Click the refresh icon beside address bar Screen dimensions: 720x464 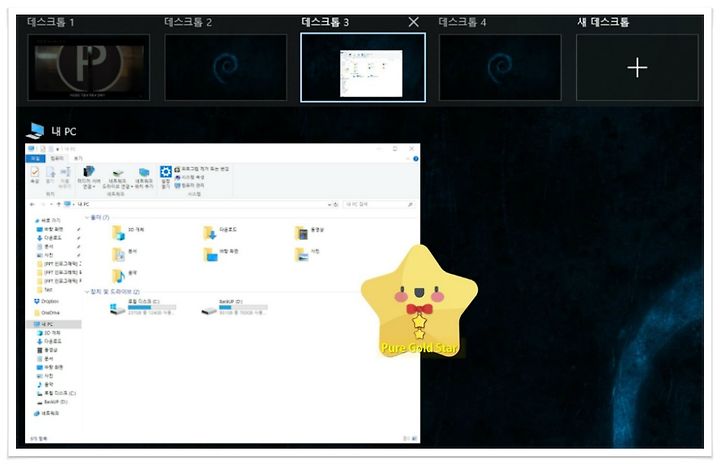click(x=336, y=204)
